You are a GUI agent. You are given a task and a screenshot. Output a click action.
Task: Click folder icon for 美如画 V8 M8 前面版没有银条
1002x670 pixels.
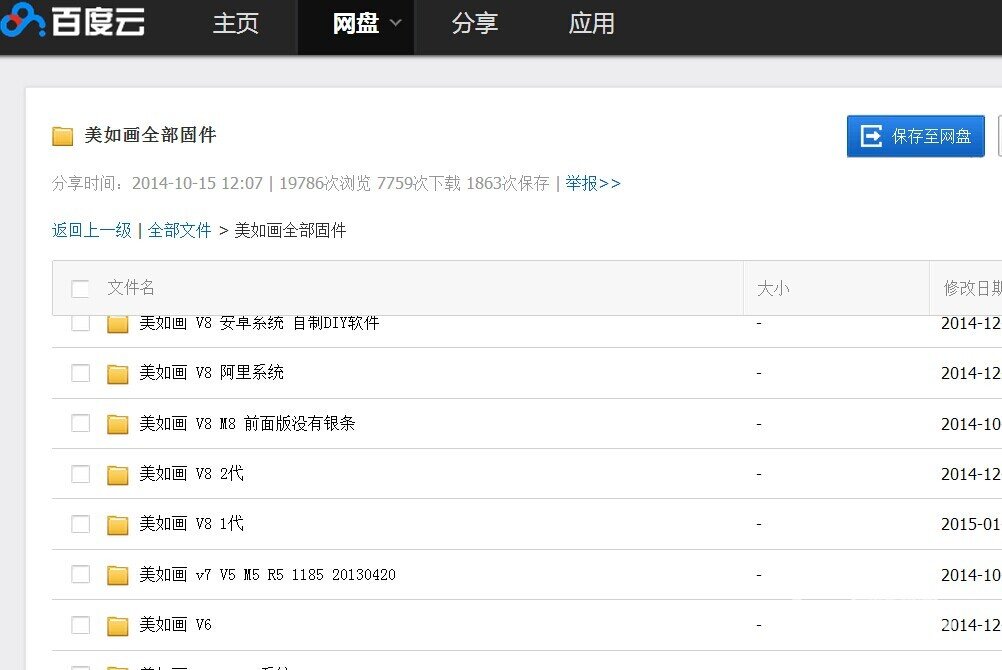click(x=118, y=424)
